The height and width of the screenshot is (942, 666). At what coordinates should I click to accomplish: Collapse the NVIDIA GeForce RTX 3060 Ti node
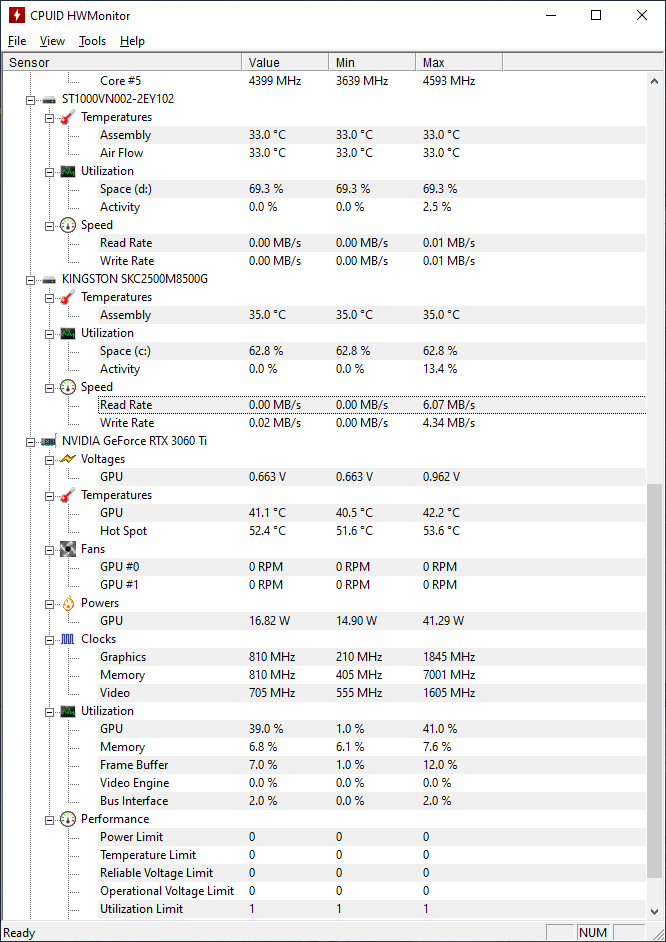(31, 441)
